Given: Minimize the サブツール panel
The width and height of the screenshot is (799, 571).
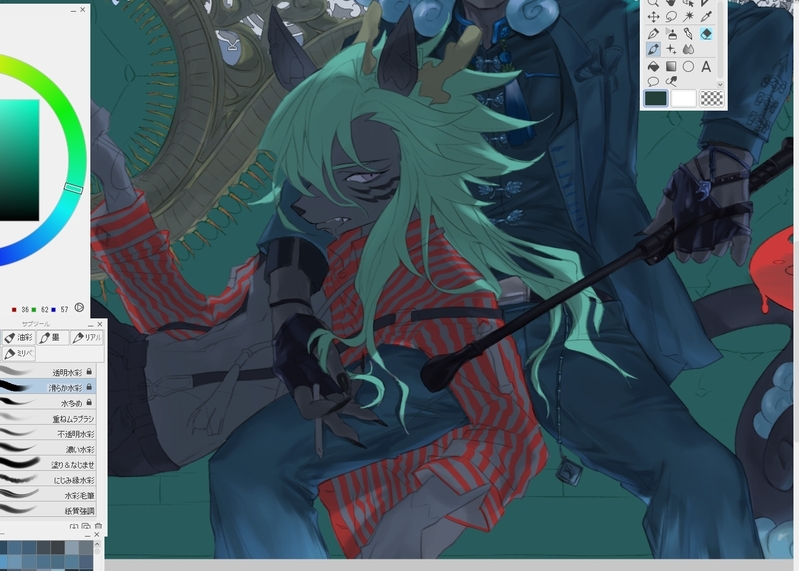Looking at the screenshot, I should point(90,324).
